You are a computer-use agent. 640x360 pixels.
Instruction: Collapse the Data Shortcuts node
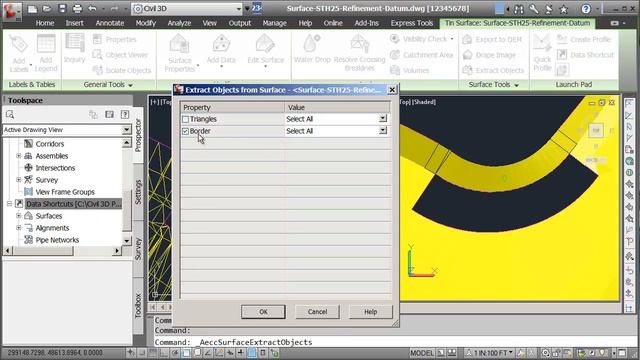click(9, 204)
